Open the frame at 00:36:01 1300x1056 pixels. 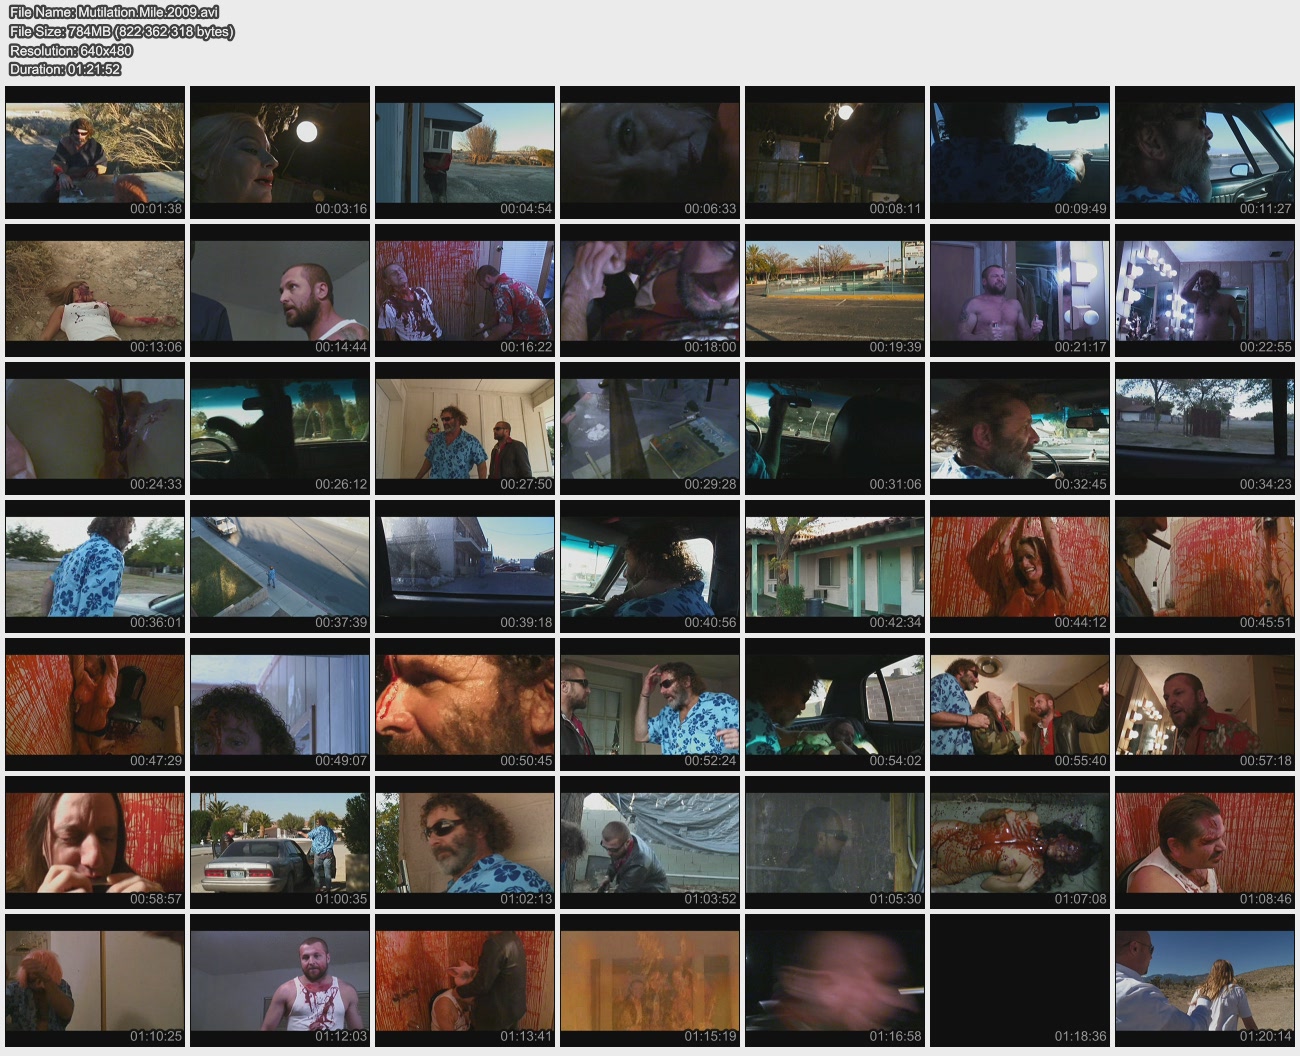[x=95, y=567]
